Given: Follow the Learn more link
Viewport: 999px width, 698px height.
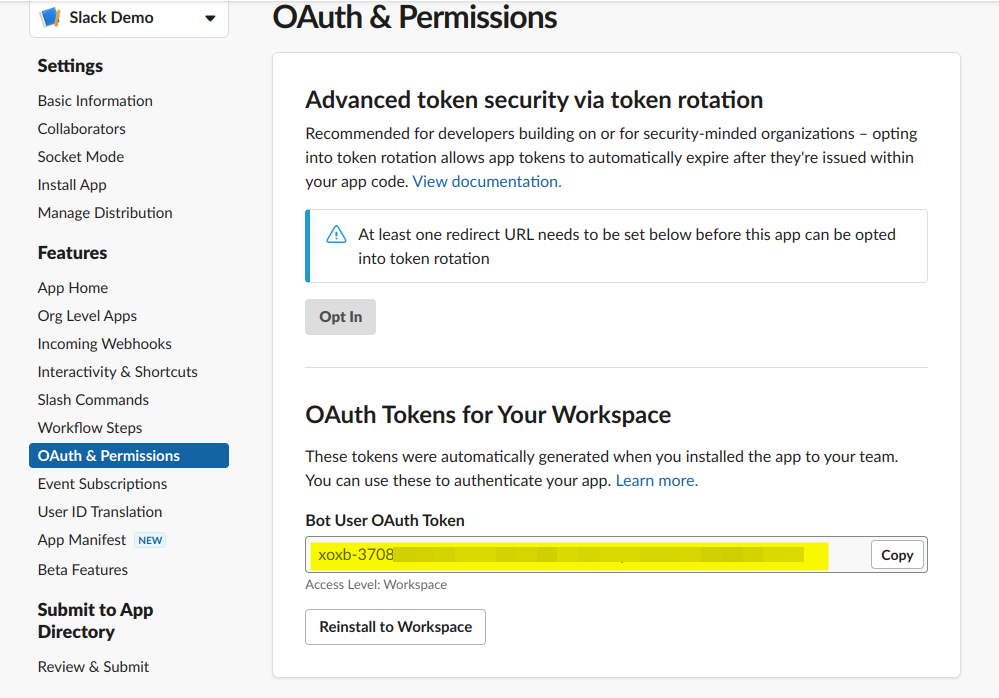Looking at the screenshot, I should pyautogui.click(x=657, y=481).
